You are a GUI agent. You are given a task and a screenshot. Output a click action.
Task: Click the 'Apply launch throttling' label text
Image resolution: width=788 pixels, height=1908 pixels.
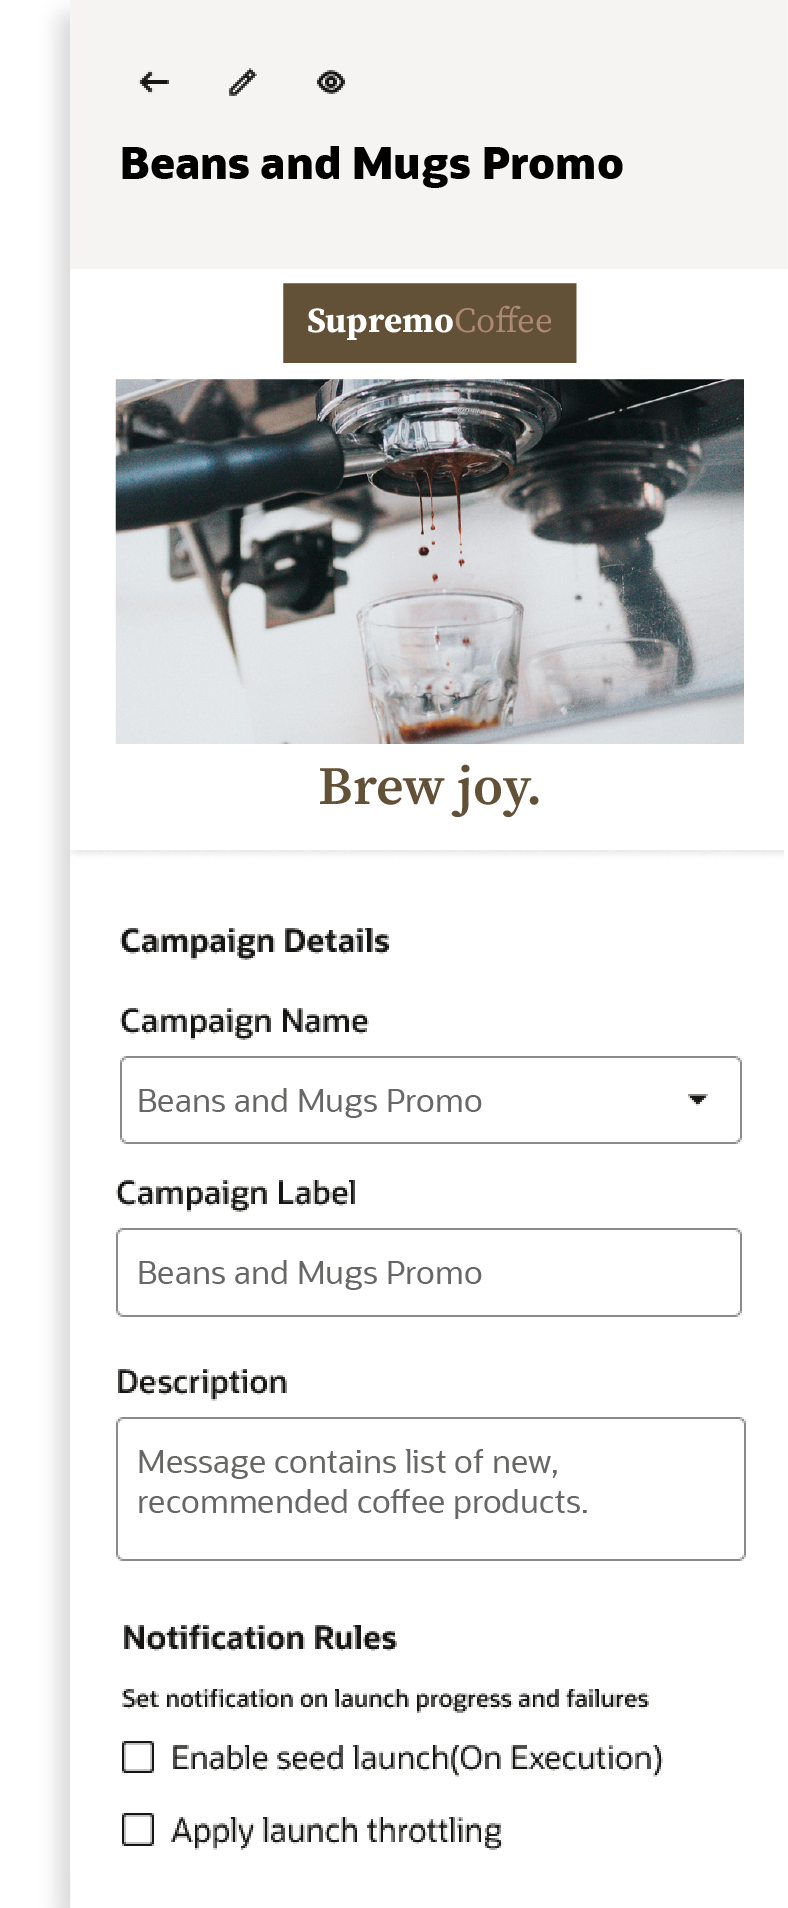tap(336, 1831)
